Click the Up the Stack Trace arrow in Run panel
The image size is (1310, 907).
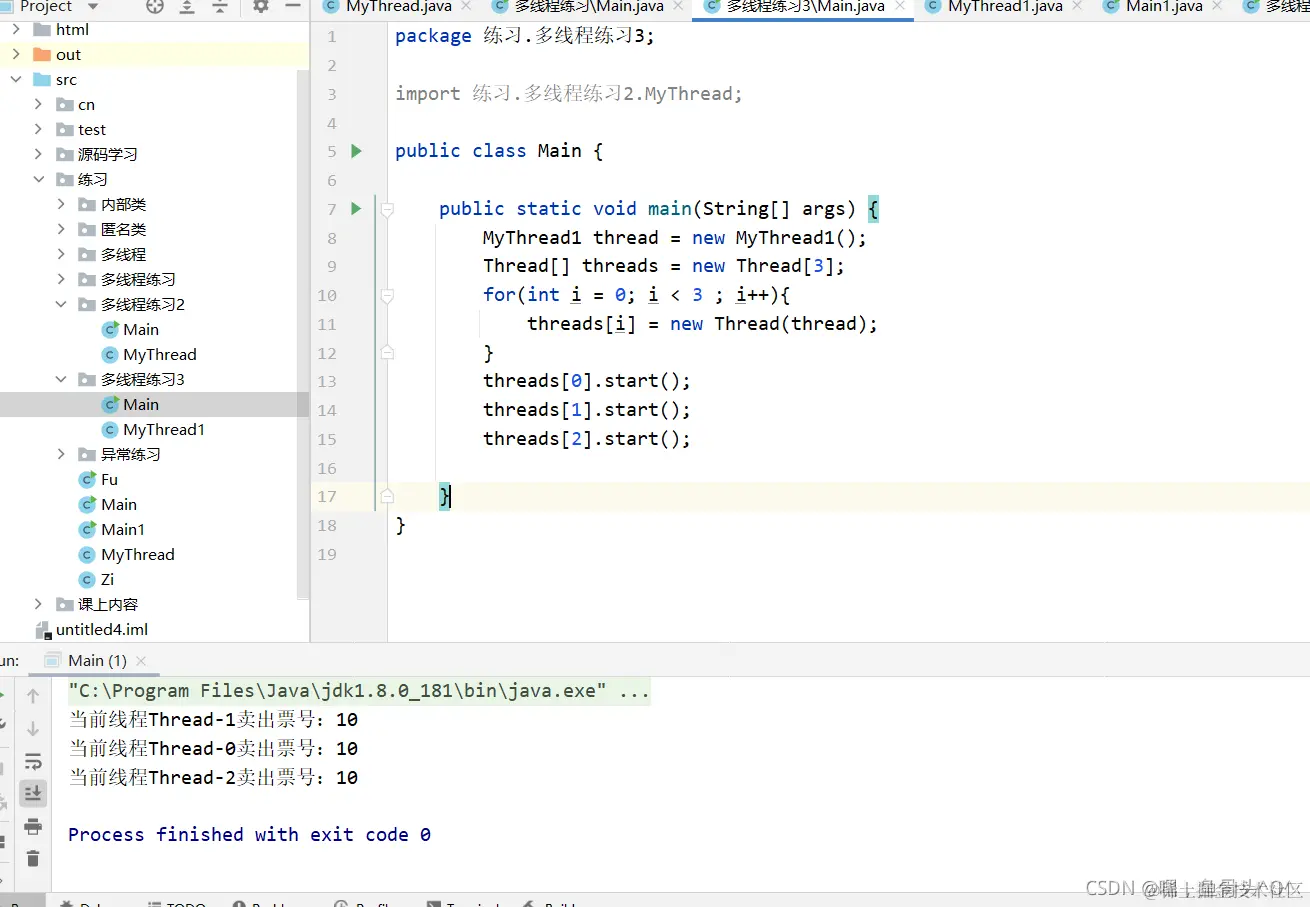[33, 696]
